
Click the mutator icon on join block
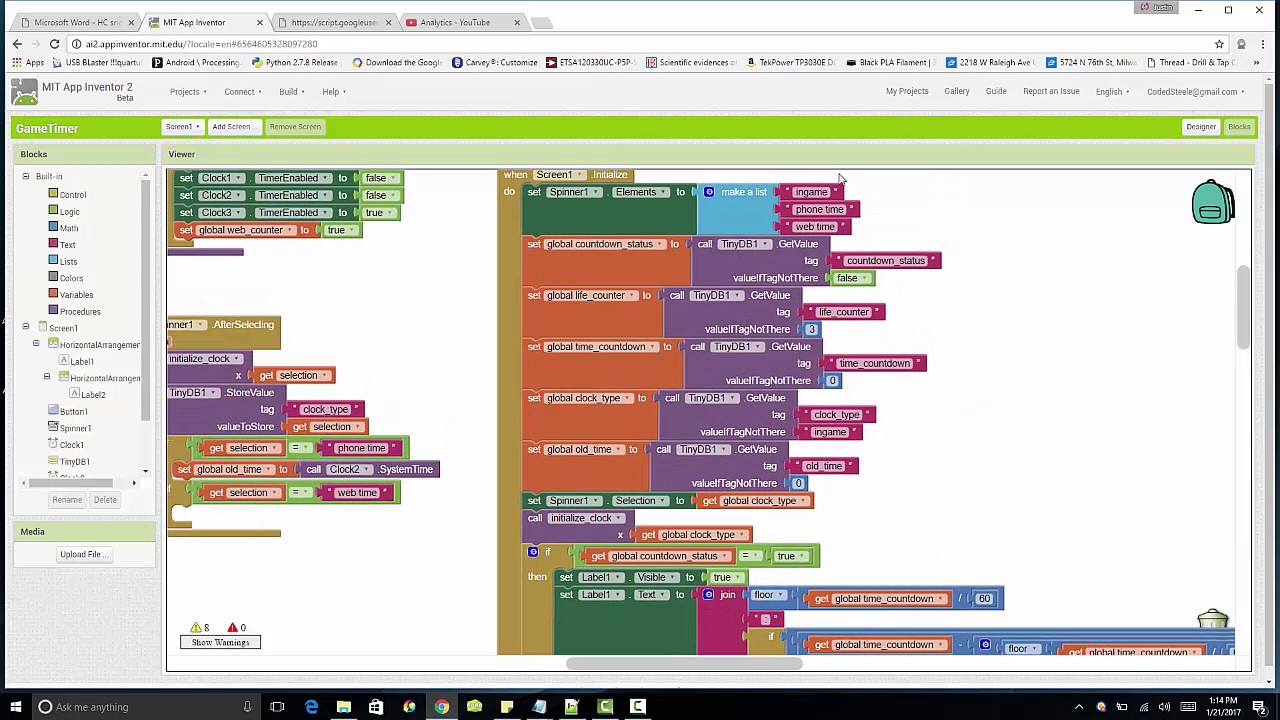[x=708, y=594]
